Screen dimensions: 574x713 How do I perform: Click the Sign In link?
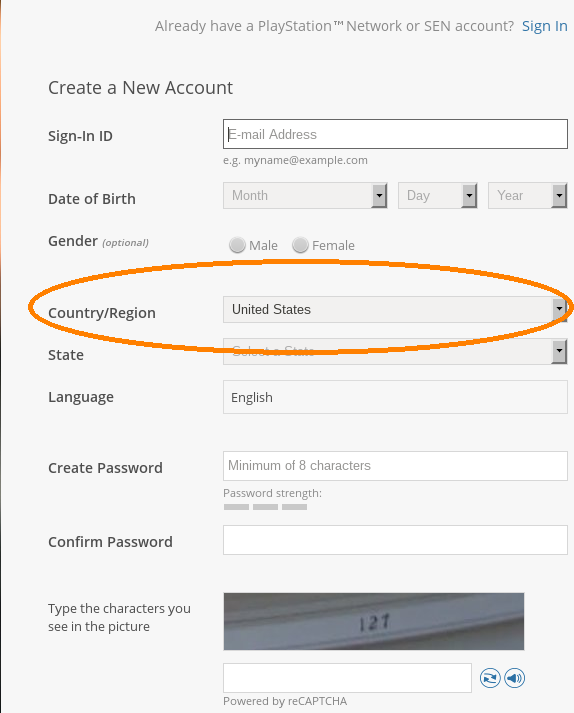tap(544, 26)
